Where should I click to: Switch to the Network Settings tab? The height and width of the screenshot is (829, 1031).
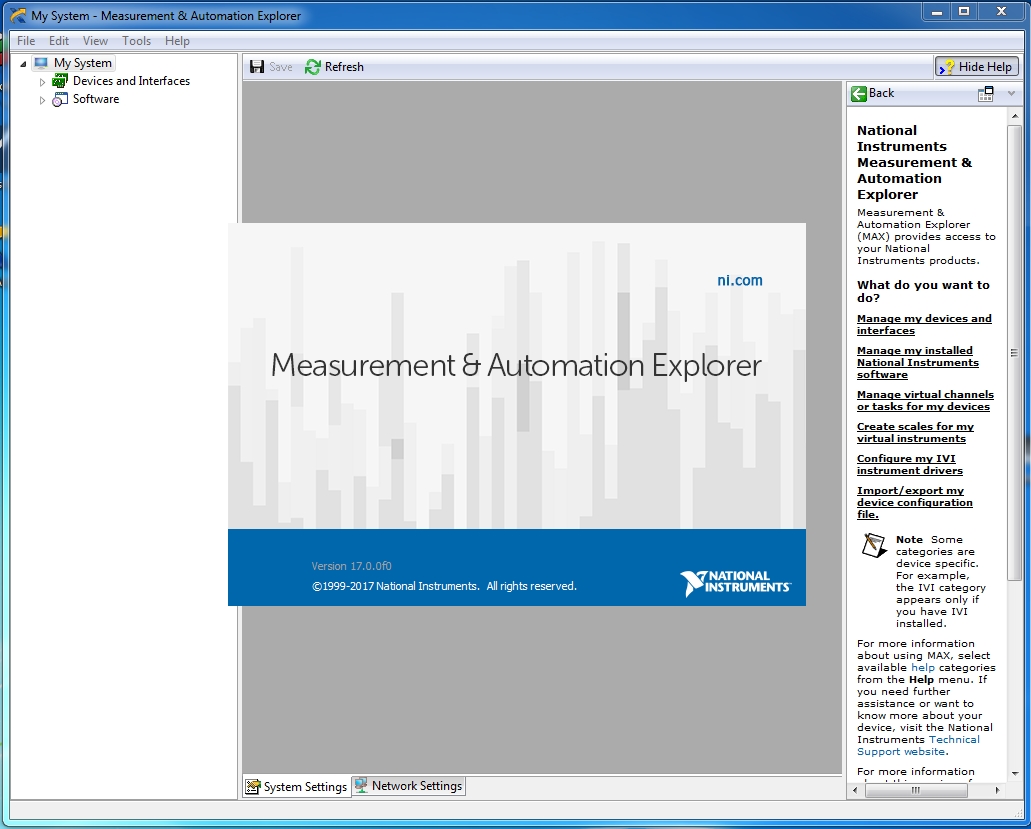pos(408,786)
